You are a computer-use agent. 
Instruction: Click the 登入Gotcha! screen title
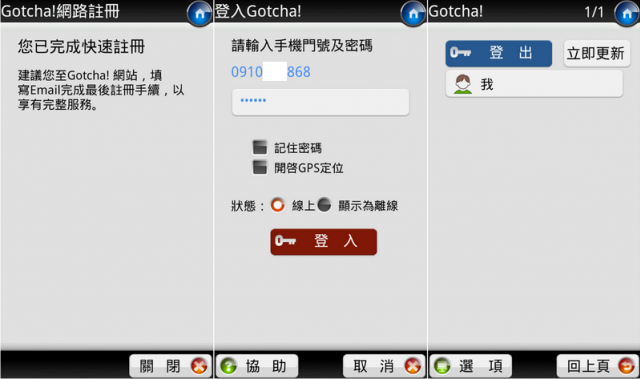pos(258,11)
